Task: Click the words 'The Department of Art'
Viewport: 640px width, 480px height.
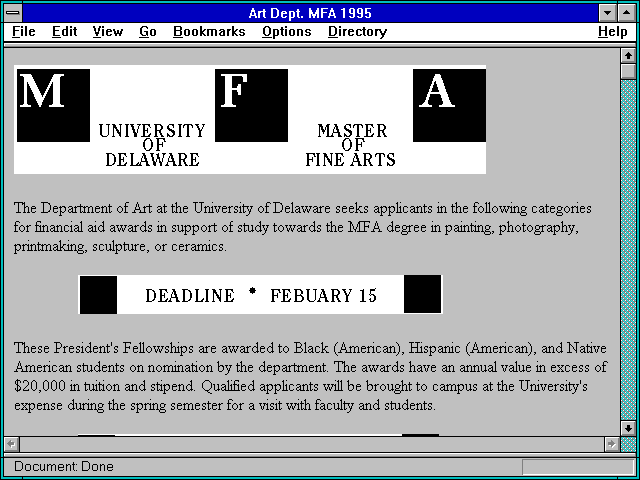Action: coord(83,208)
